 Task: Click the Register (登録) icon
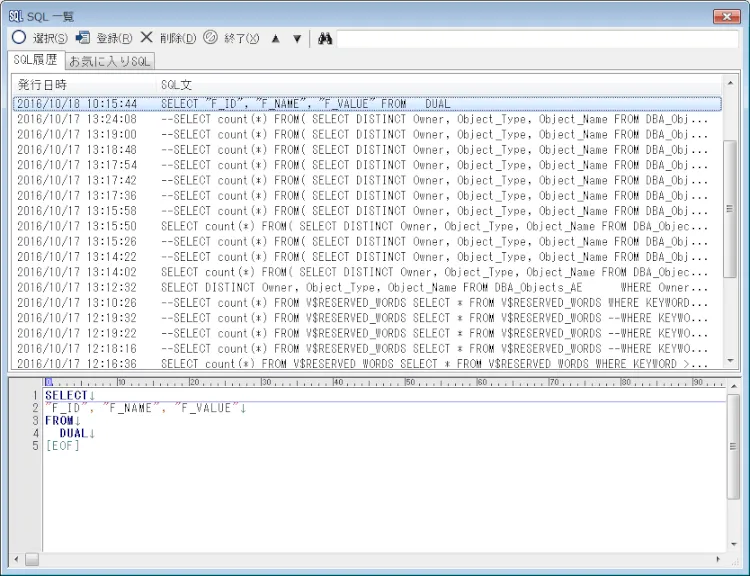83,37
